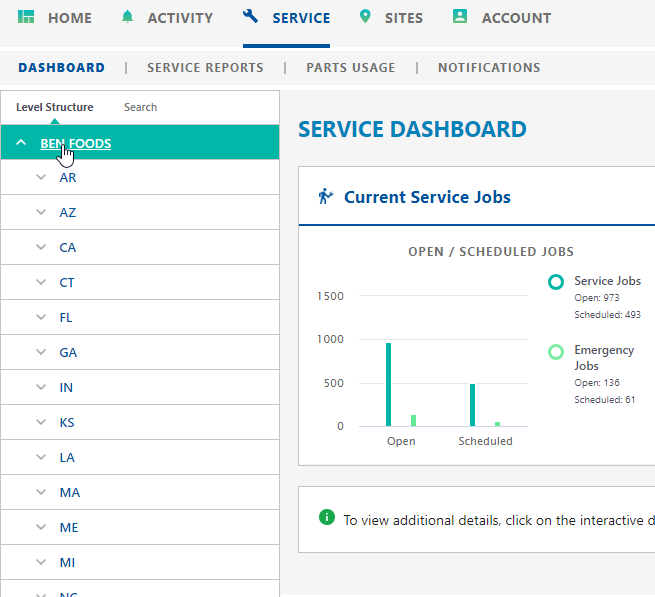Switch to the Search tab in sidebar

click(140, 107)
